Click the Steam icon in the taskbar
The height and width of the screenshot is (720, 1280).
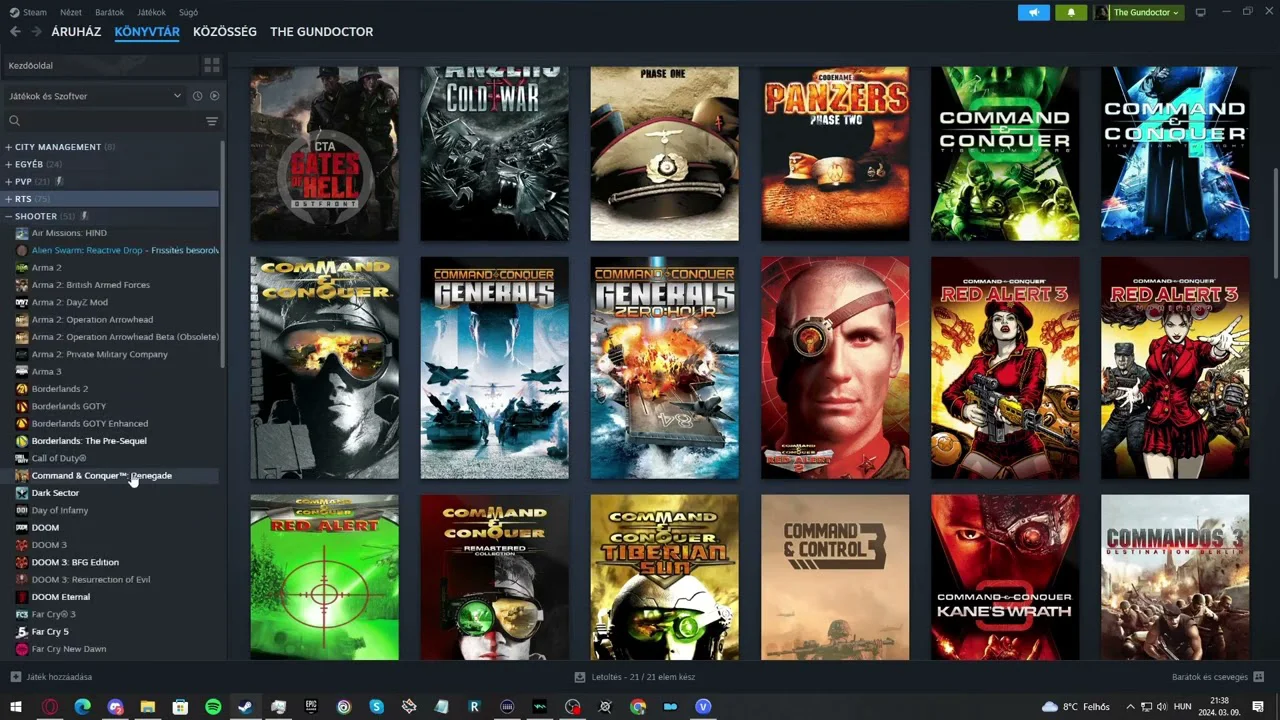[245, 707]
